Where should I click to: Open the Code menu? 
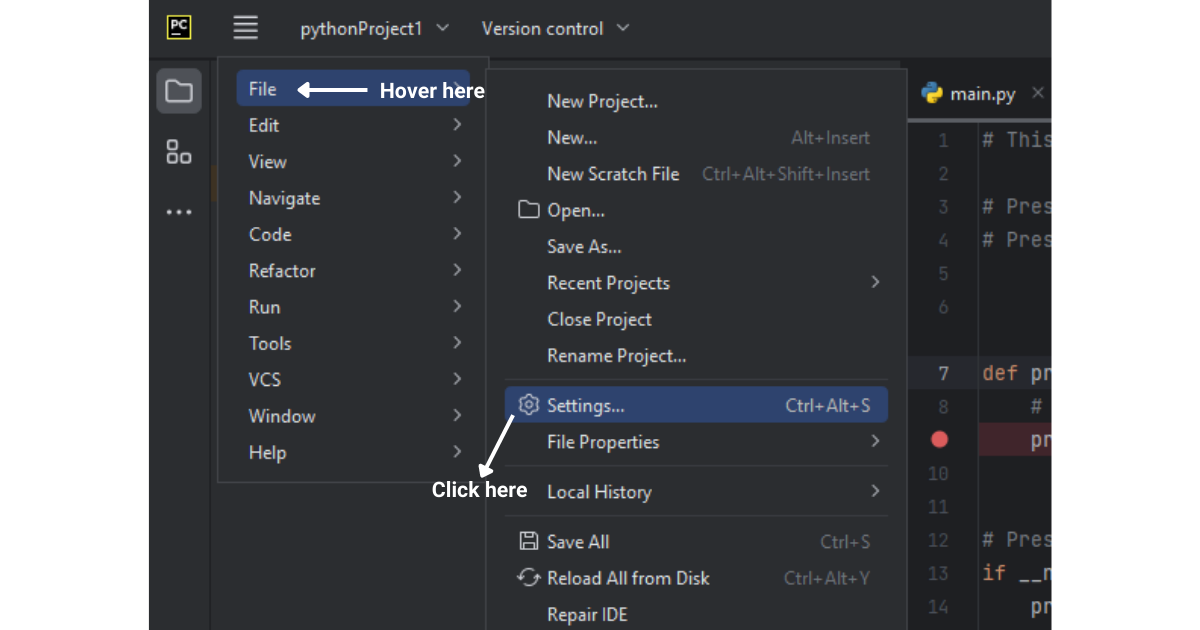pos(353,234)
